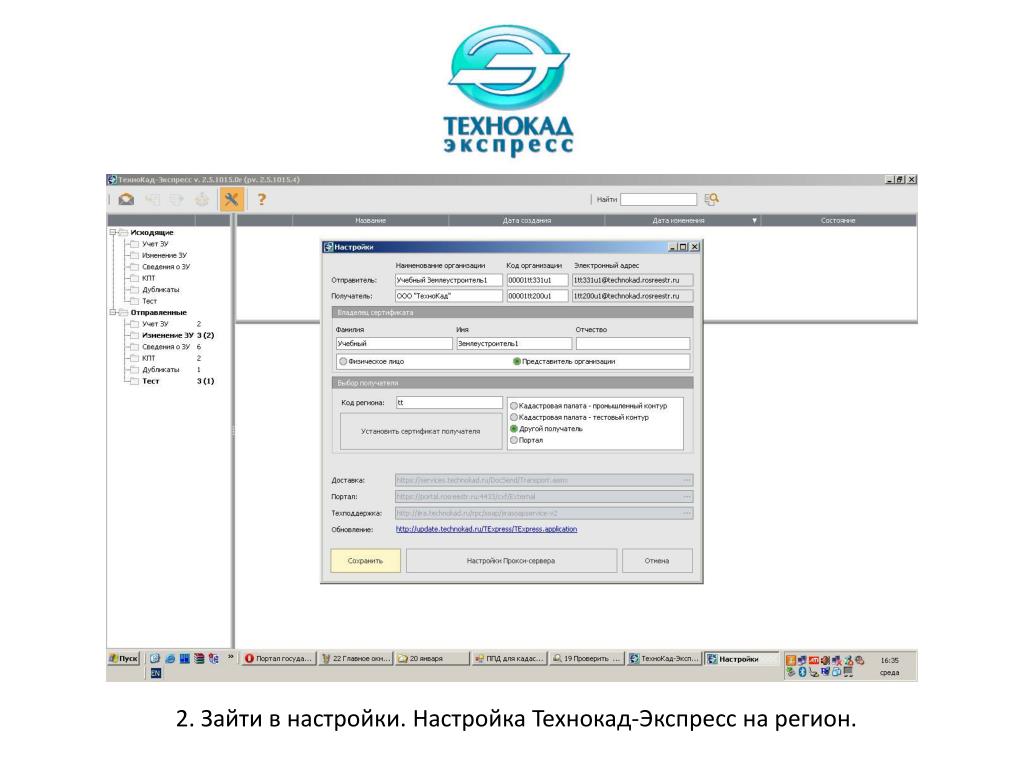Click the envelope mail icon in toolbar
This screenshot has width=1024, height=768.
coord(126,200)
